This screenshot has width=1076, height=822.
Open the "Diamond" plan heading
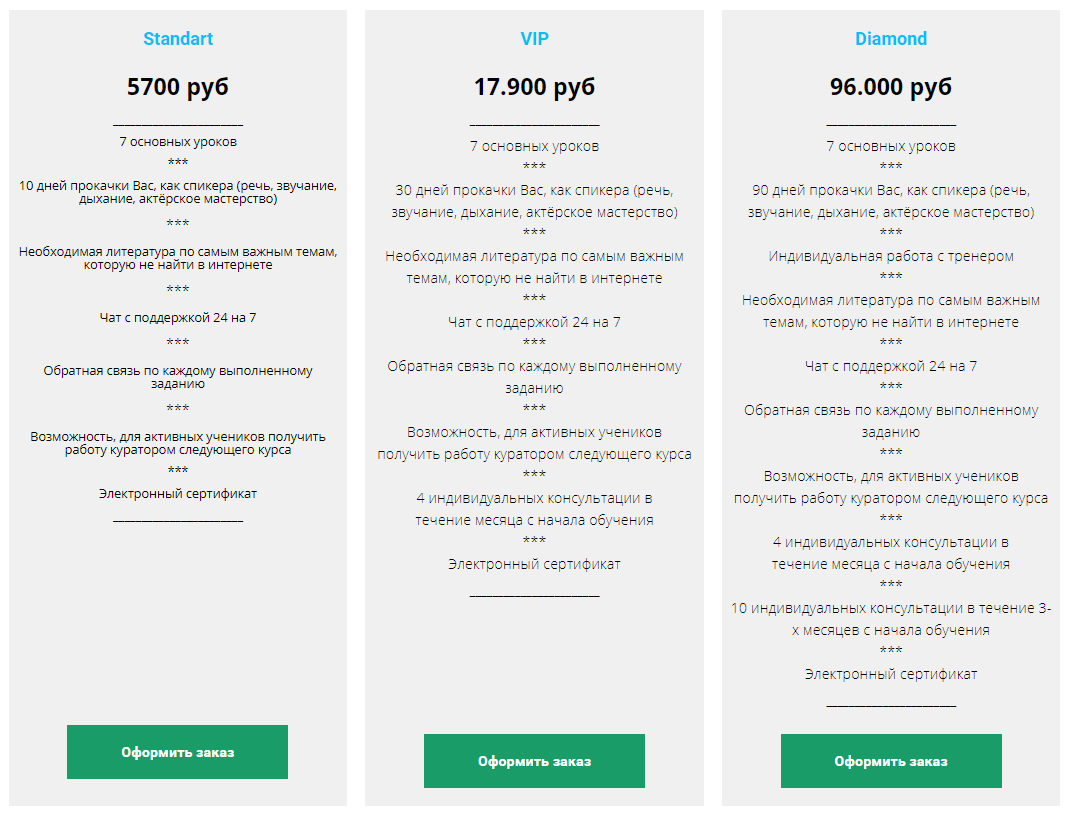tap(890, 39)
